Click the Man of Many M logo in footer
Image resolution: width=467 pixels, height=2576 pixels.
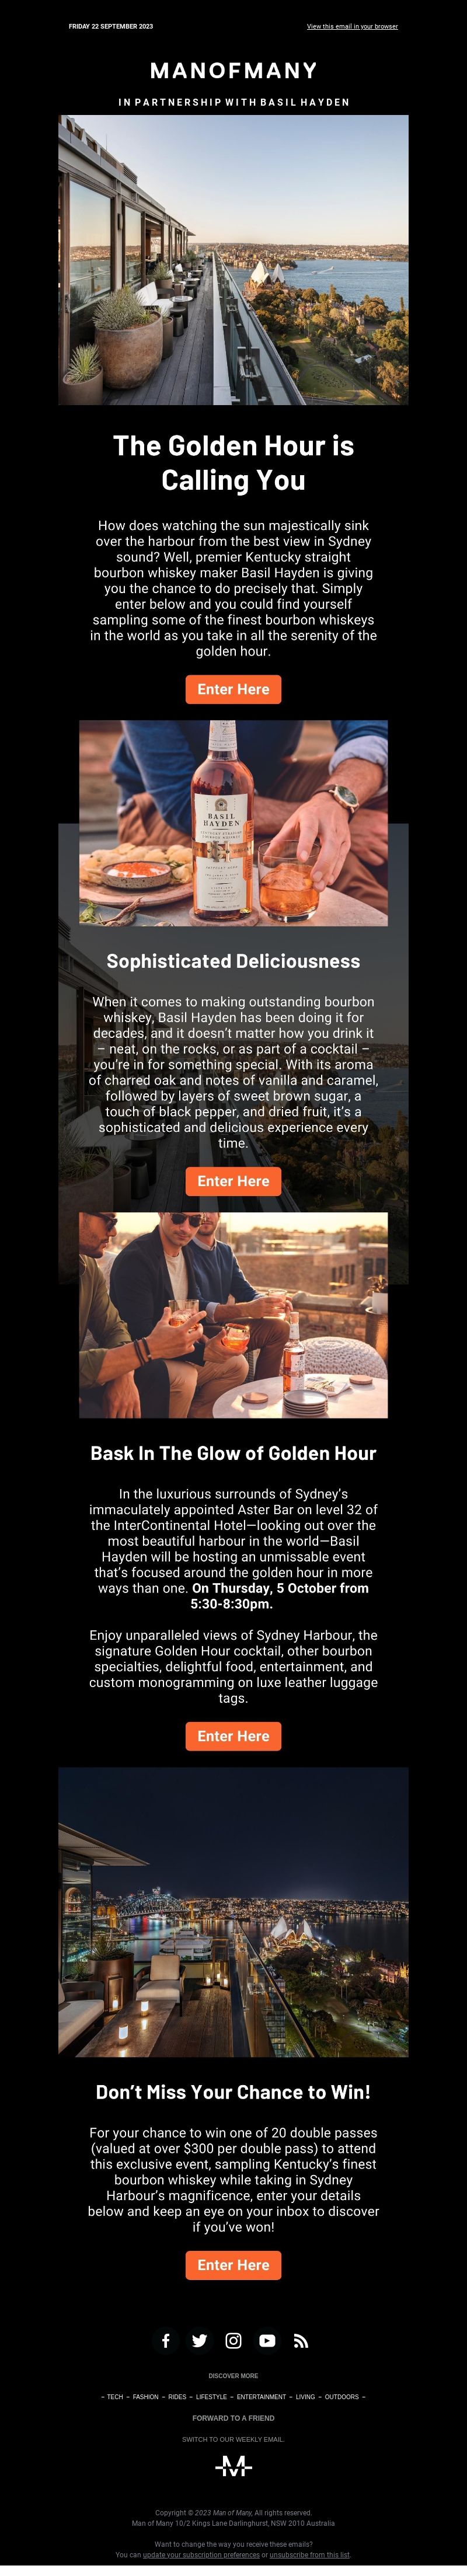[233, 2466]
